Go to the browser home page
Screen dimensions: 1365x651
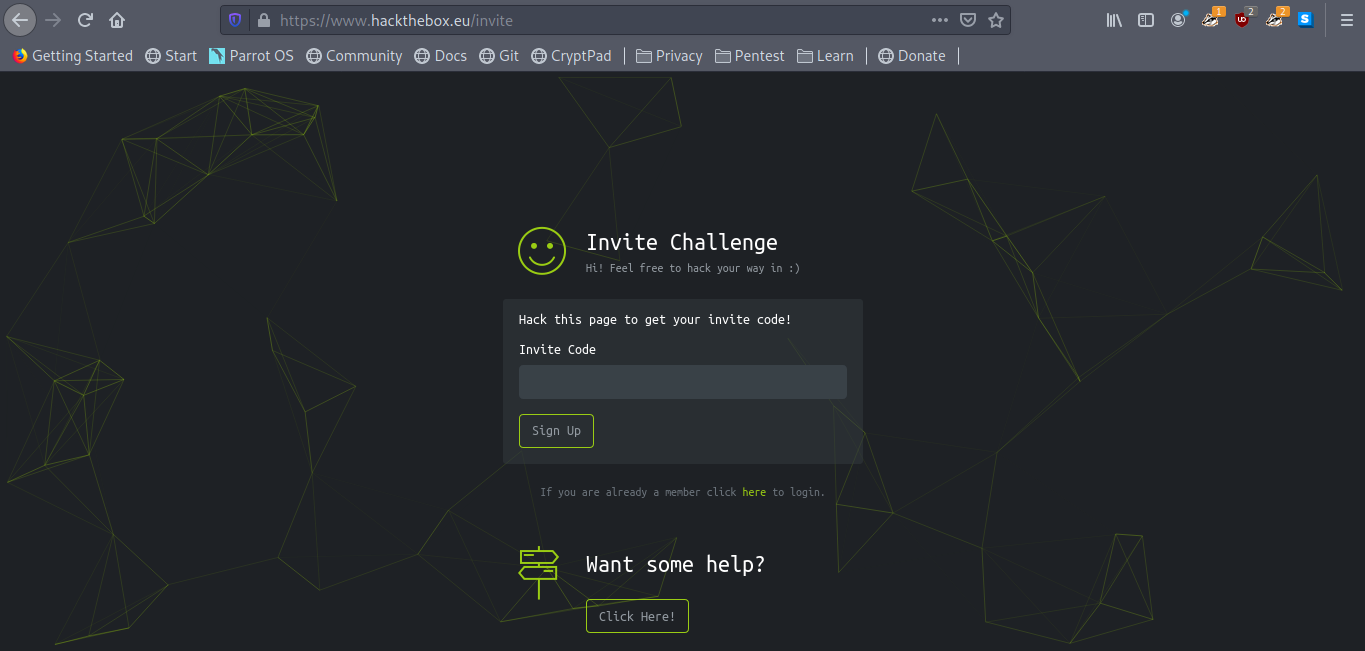(x=117, y=20)
